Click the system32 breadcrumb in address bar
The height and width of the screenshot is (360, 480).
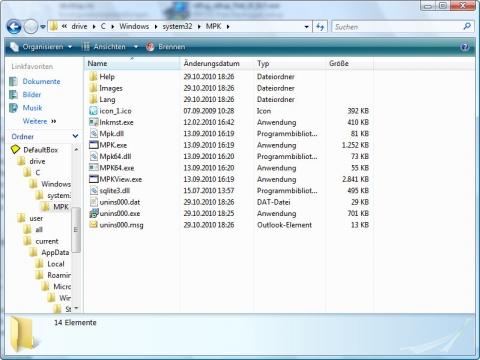click(x=177, y=26)
